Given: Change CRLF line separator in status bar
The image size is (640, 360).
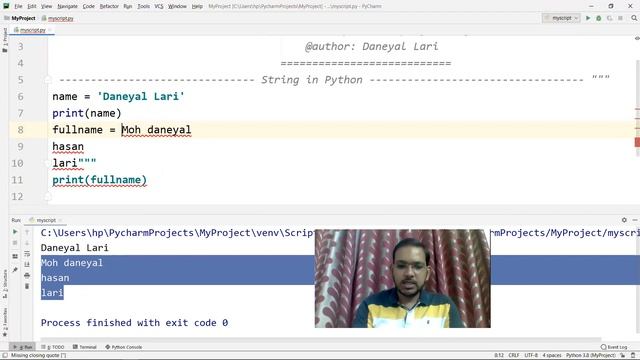Looking at the screenshot, I should click(x=514, y=355).
